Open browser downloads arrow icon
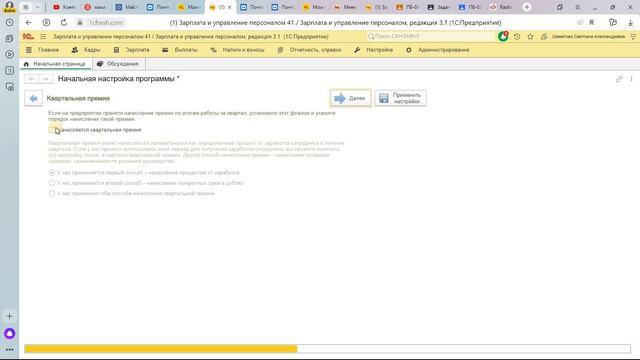Image resolution: width=640 pixels, height=360 pixels. (631, 22)
